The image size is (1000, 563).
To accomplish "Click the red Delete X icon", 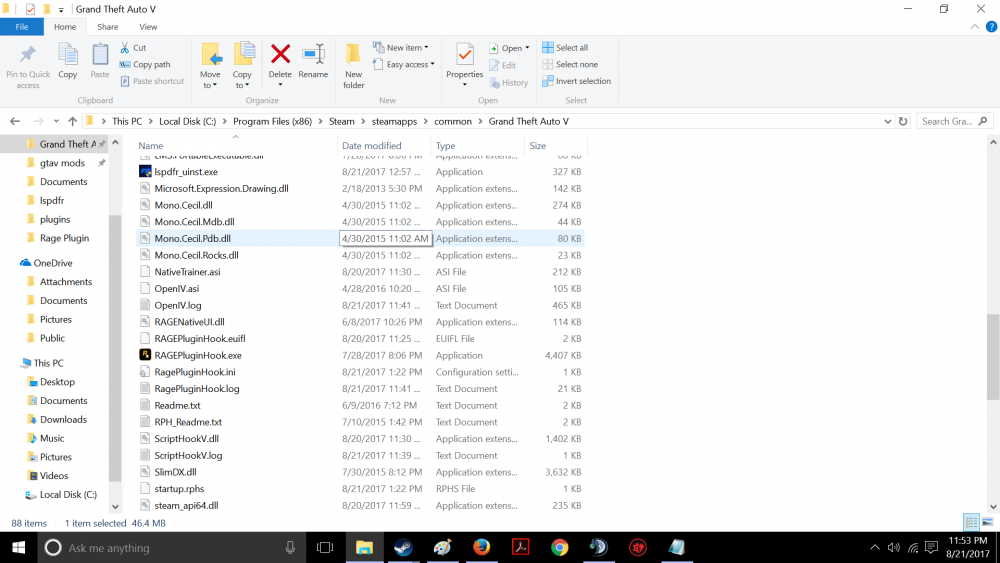I will 280,54.
